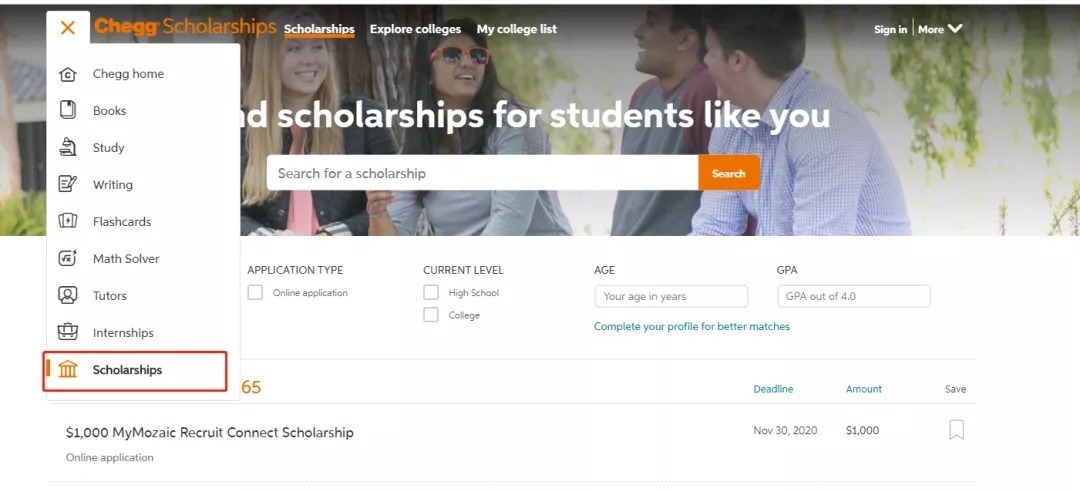Image resolution: width=1080 pixels, height=492 pixels.
Task: Save the MyMozaic scholarship with bookmark icon
Action: [x=956, y=430]
